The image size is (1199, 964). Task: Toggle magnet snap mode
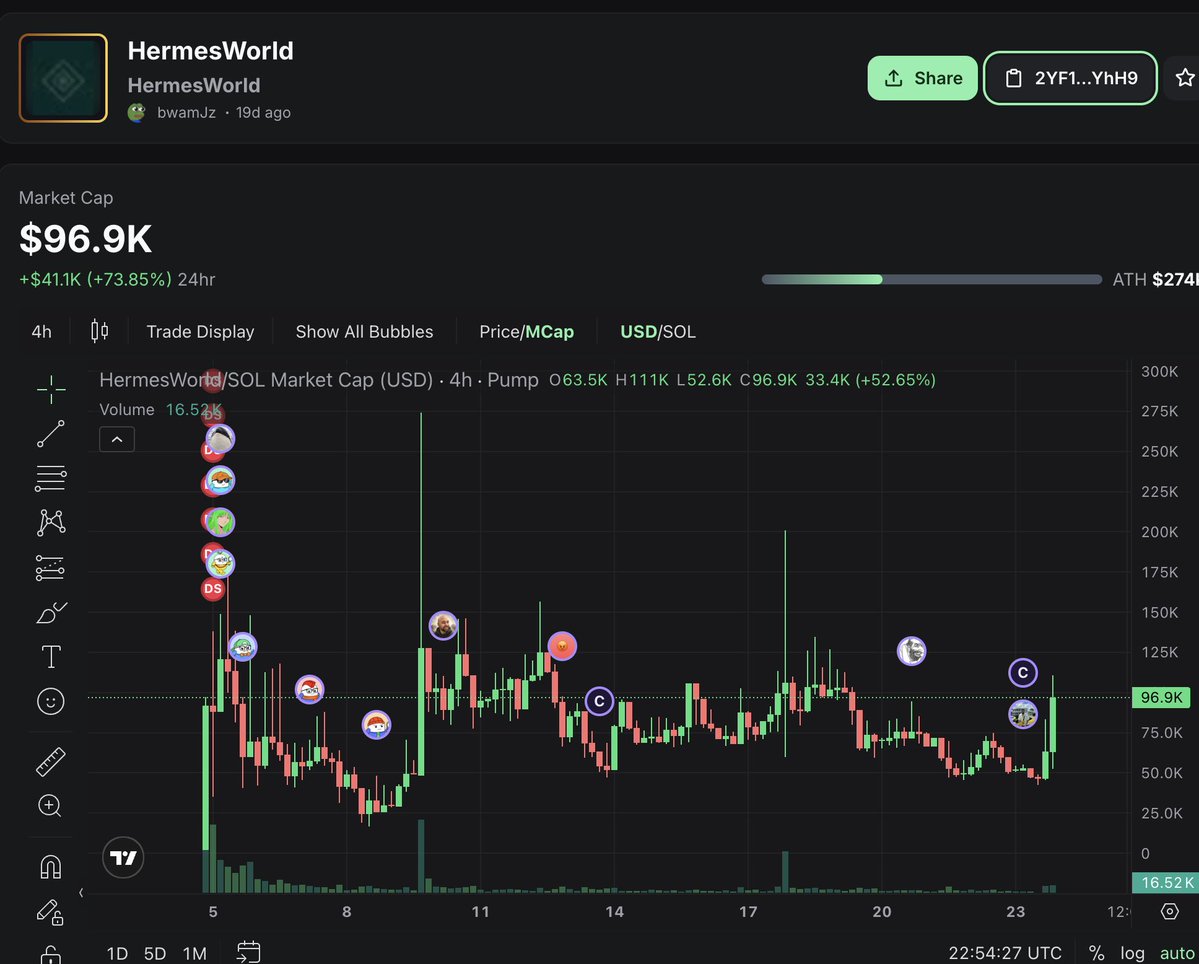pos(50,867)
